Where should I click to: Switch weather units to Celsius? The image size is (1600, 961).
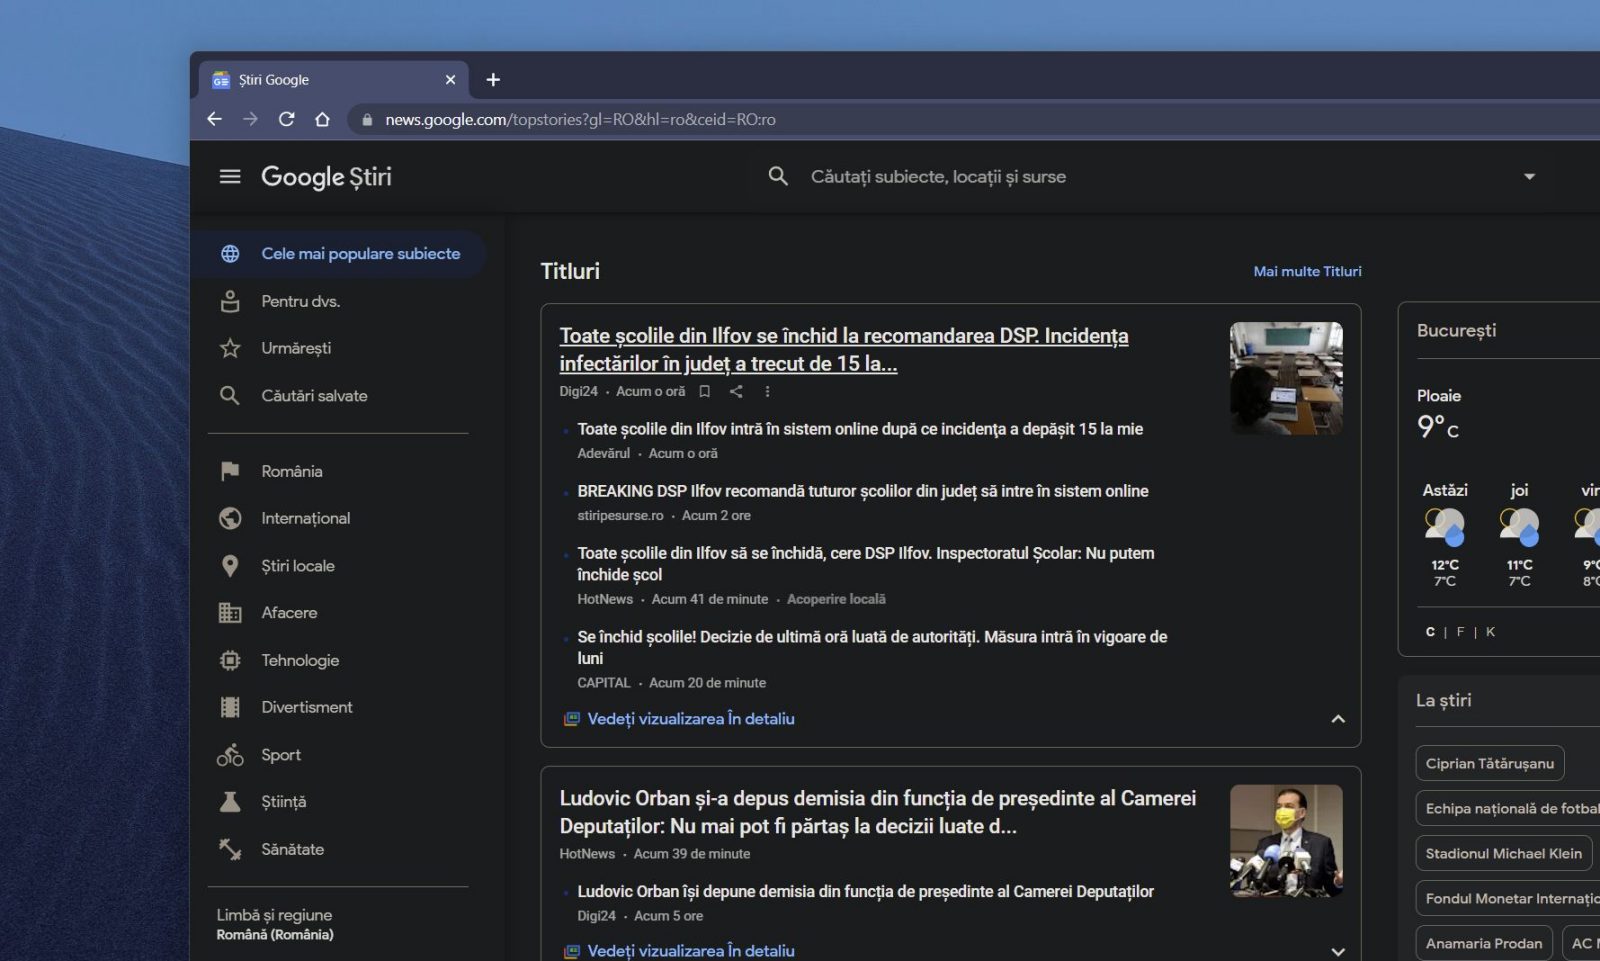[1430, 632]
